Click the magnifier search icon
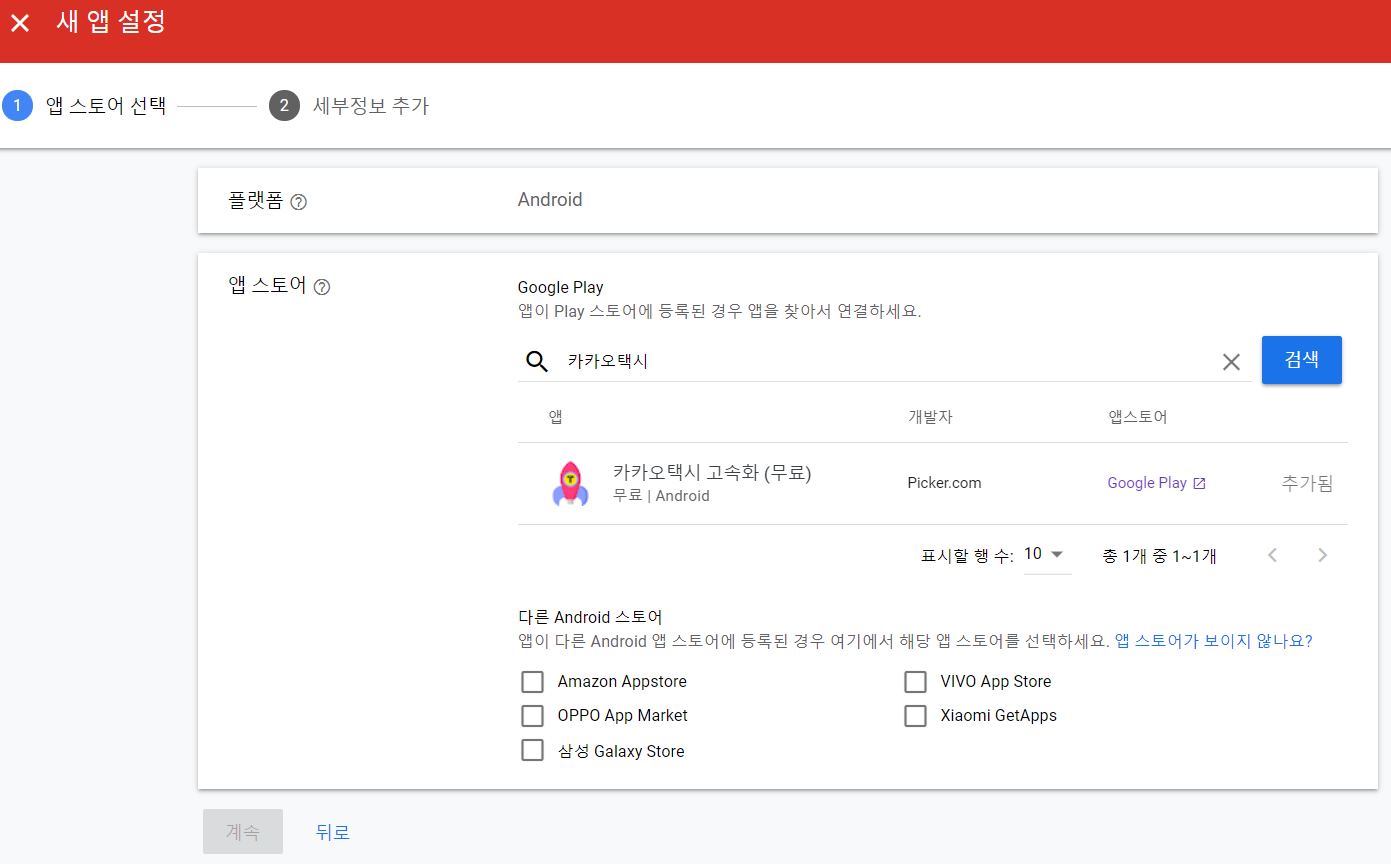This screenshot has width=1391, height=864. (537, 362)
